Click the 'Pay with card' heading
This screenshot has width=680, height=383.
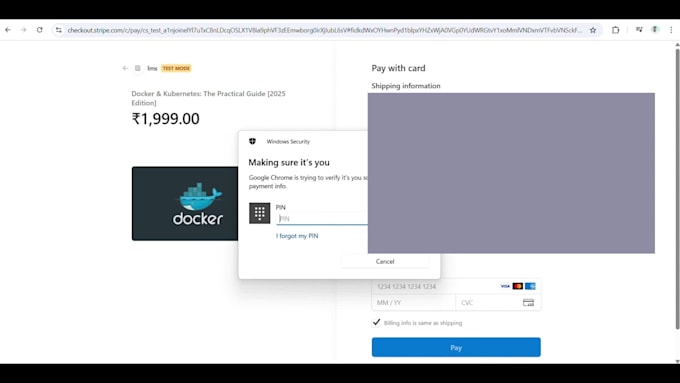399,68
